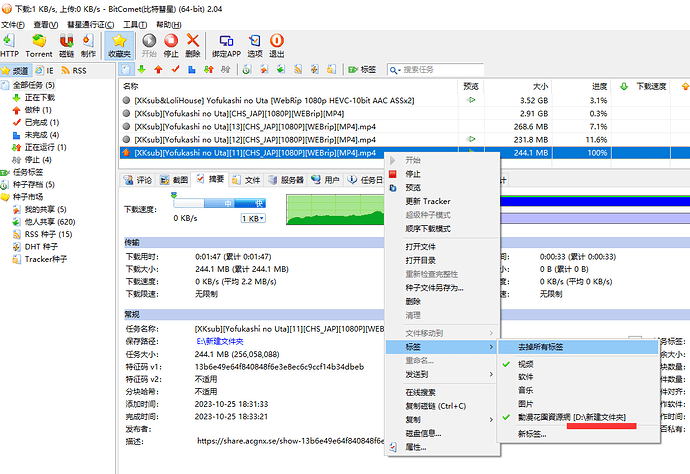
Task: Click the red checkmark completed filter icon
Action: (x=175, y=70)
